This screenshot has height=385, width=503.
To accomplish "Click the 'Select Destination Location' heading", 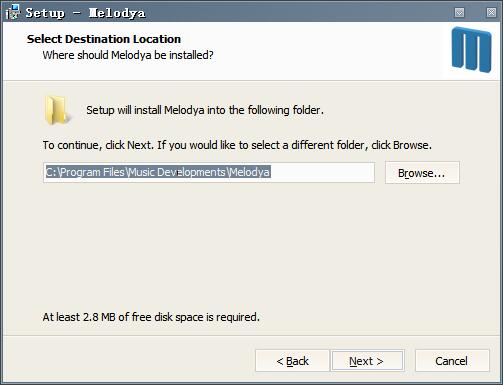I will point(104,39).
